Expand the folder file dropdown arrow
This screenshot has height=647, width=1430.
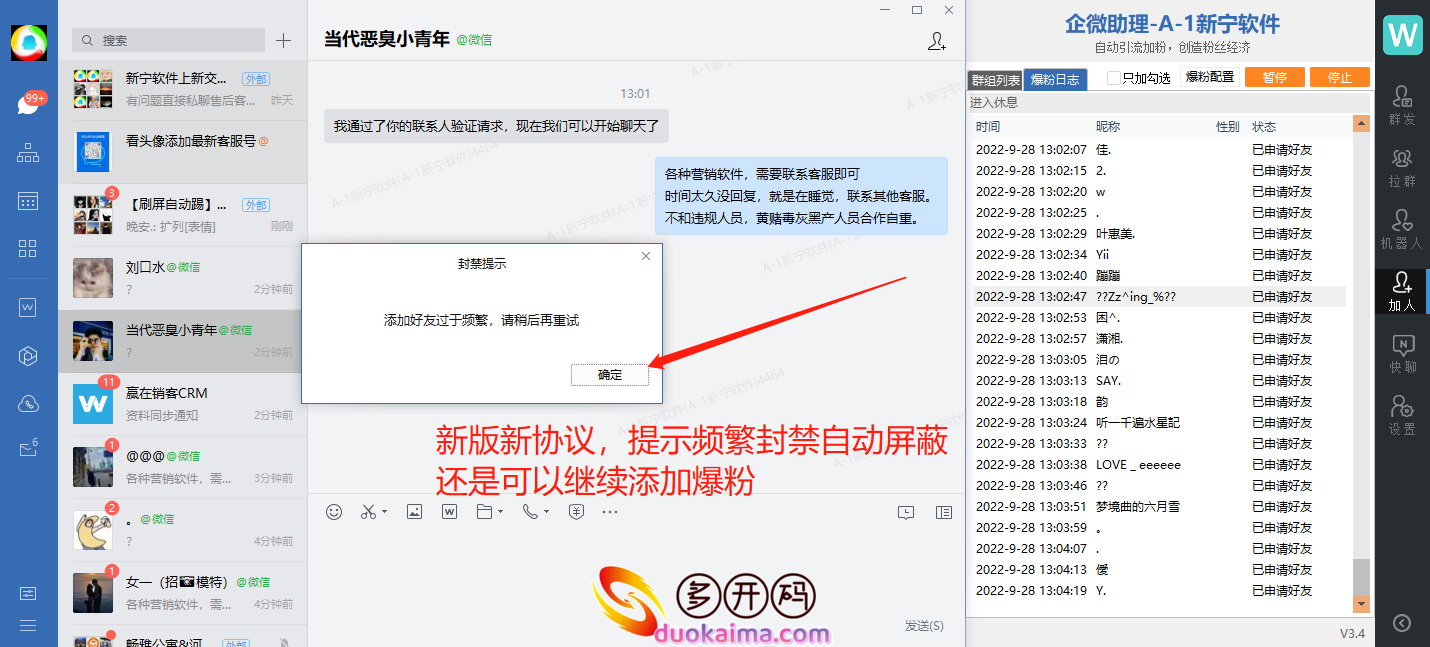(x=500, y=513)
